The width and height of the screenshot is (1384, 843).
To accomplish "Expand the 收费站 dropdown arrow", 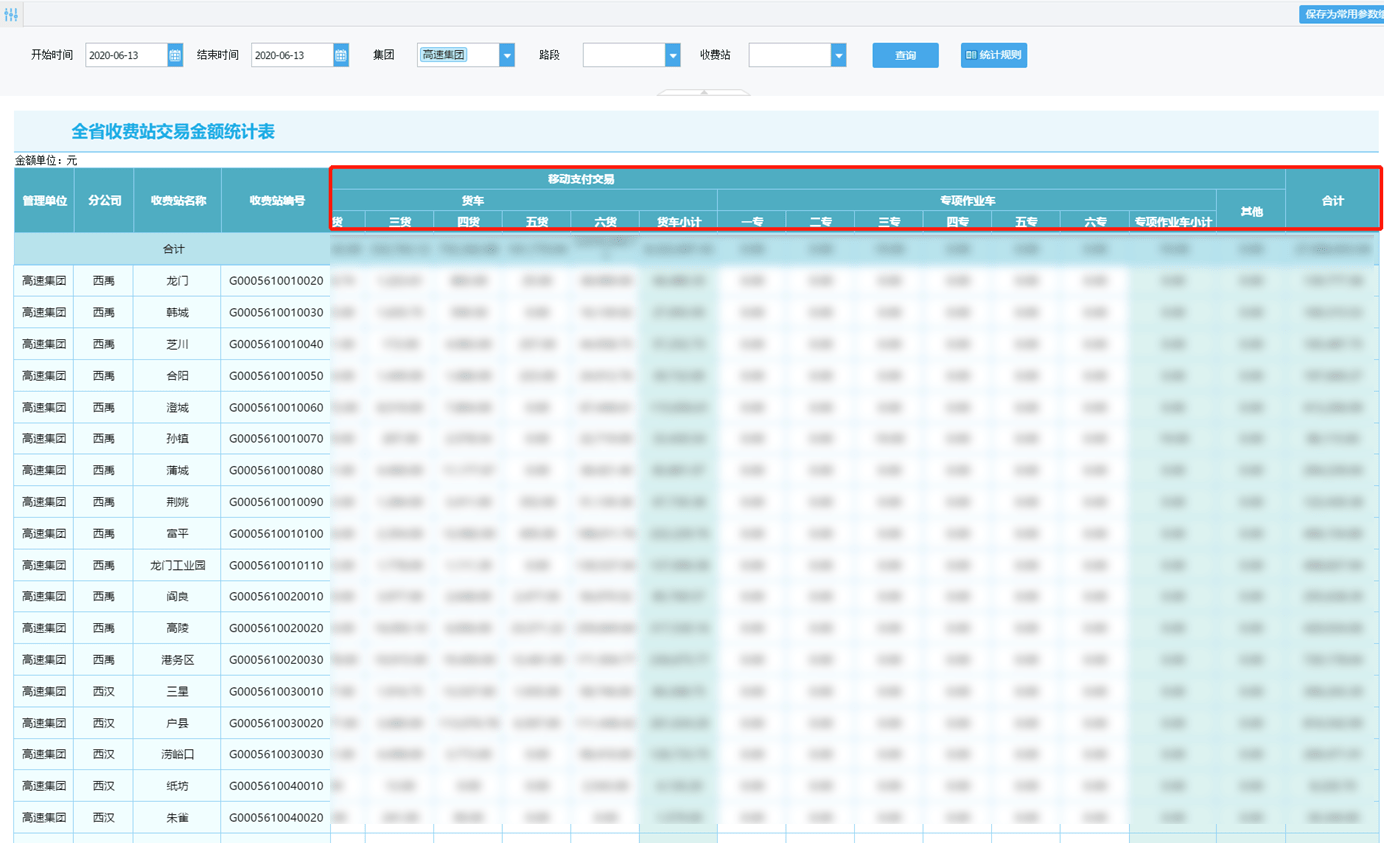I will (839, 55).
